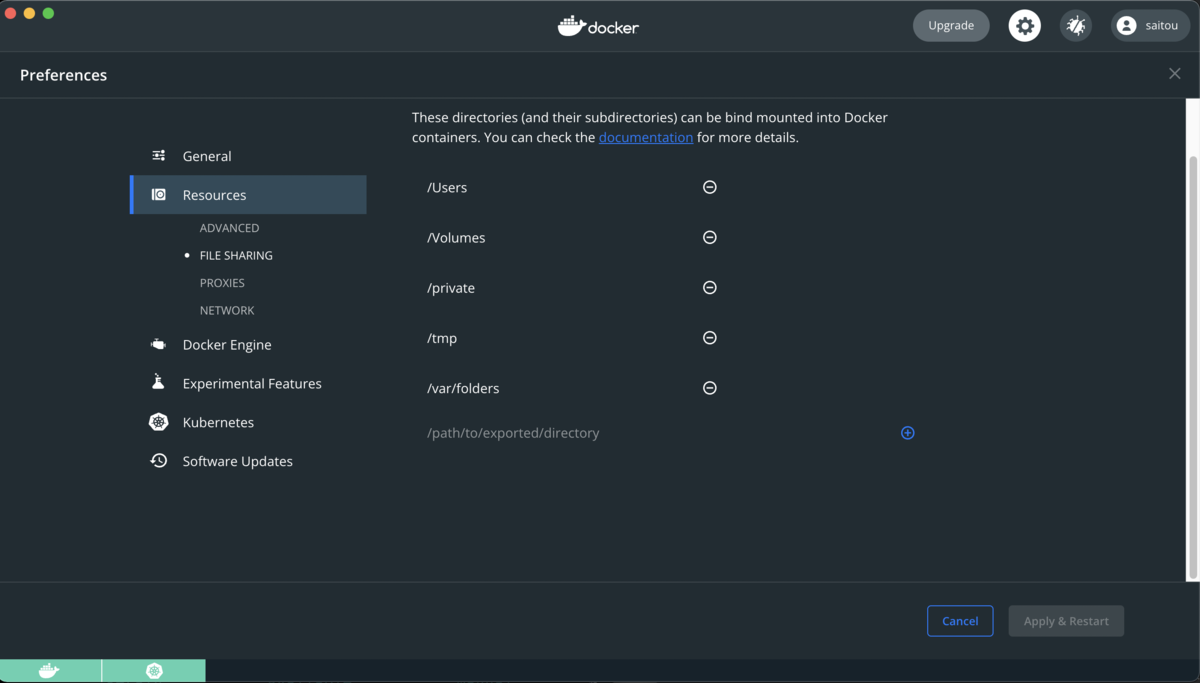Image resolution: width=1200 pixels, height=683 pixels.
Task: Remove the /tmp shared directory
Action: click(x=710, y=338)
